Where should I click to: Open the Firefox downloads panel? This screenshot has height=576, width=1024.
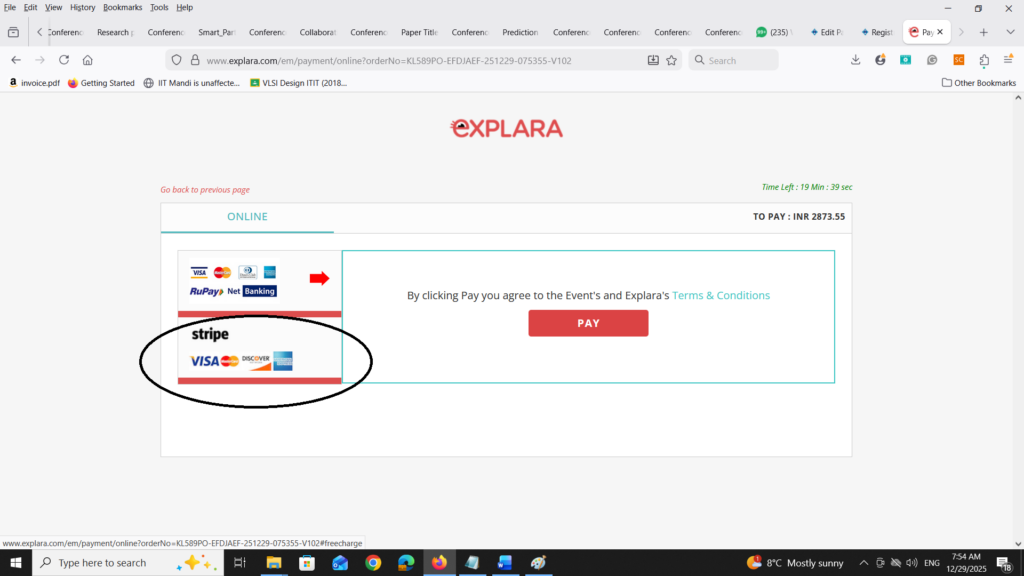click(856, 60)
